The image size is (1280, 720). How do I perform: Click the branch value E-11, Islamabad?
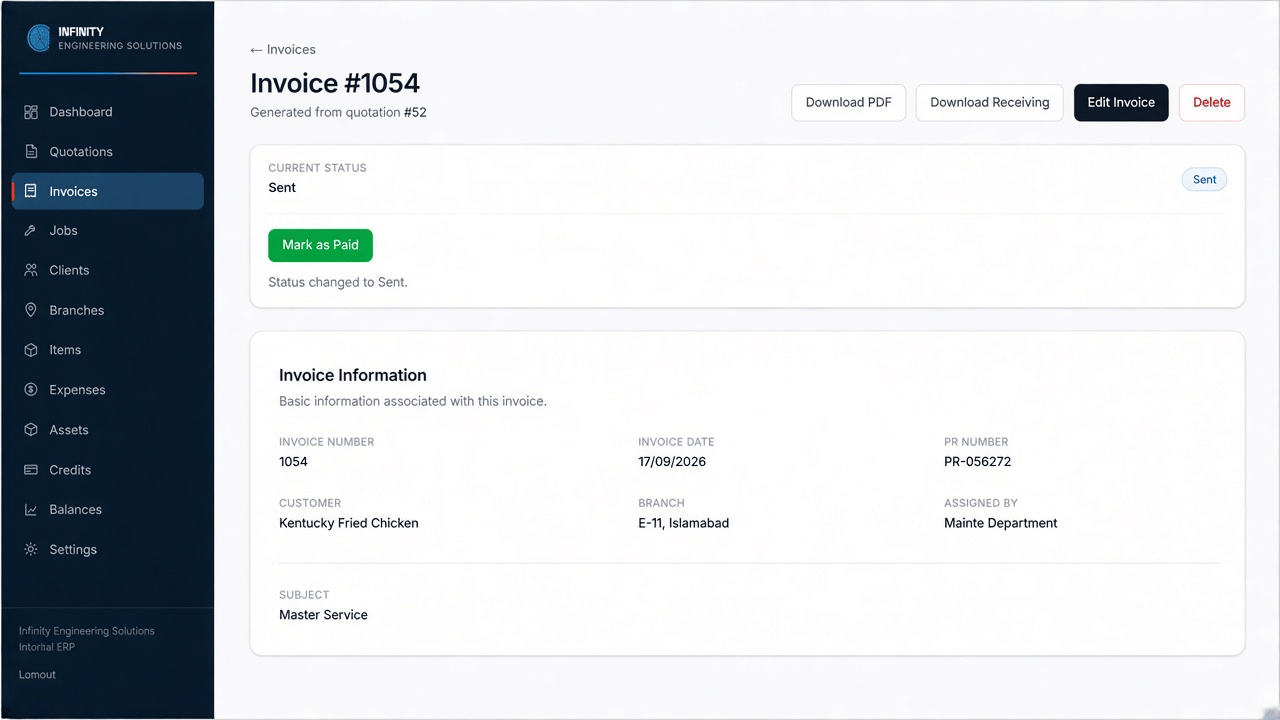pos(684,523)
